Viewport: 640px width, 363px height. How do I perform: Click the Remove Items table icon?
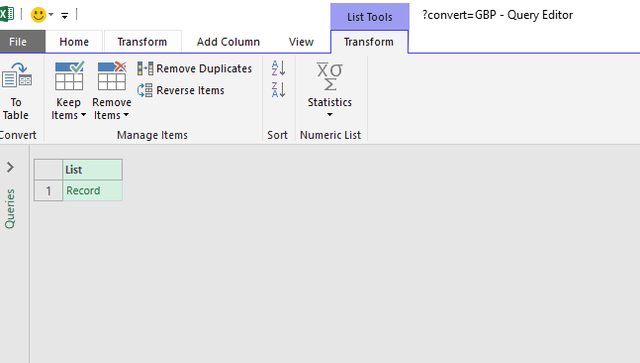(x=111, y=76)
